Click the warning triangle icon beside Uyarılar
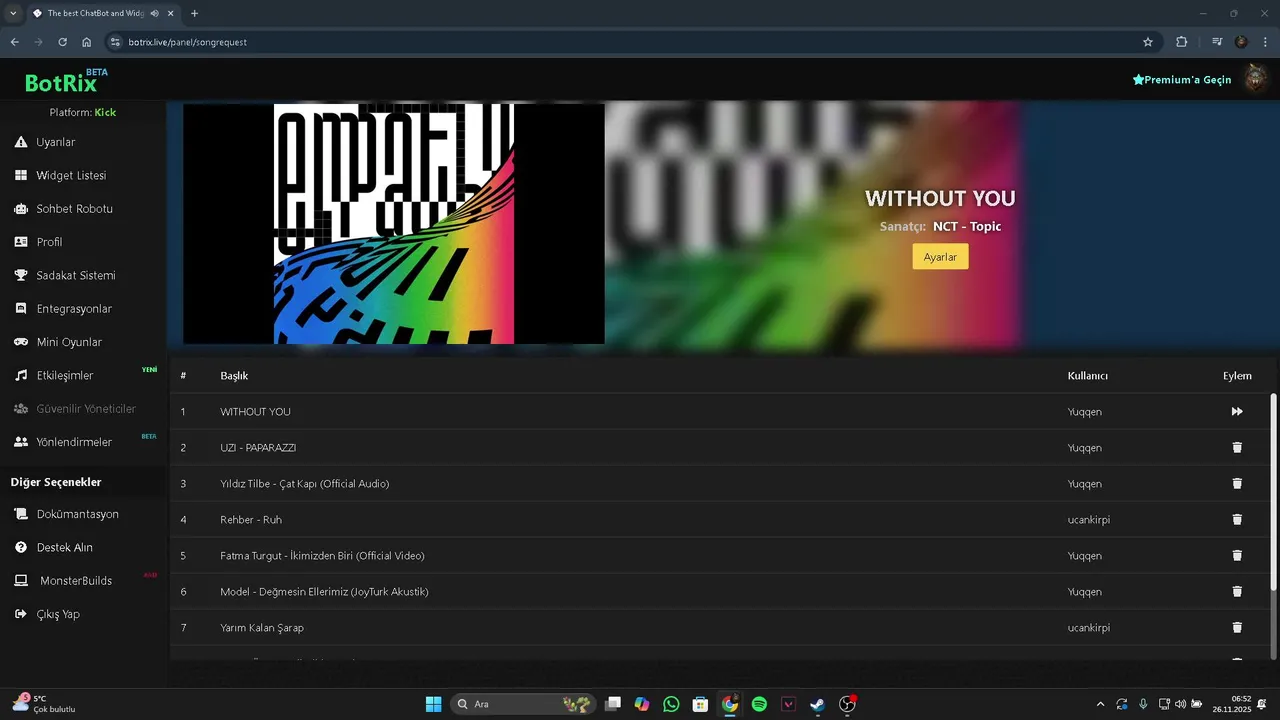The height and width of the screenshot is (720, 1280). click(20, 142)
